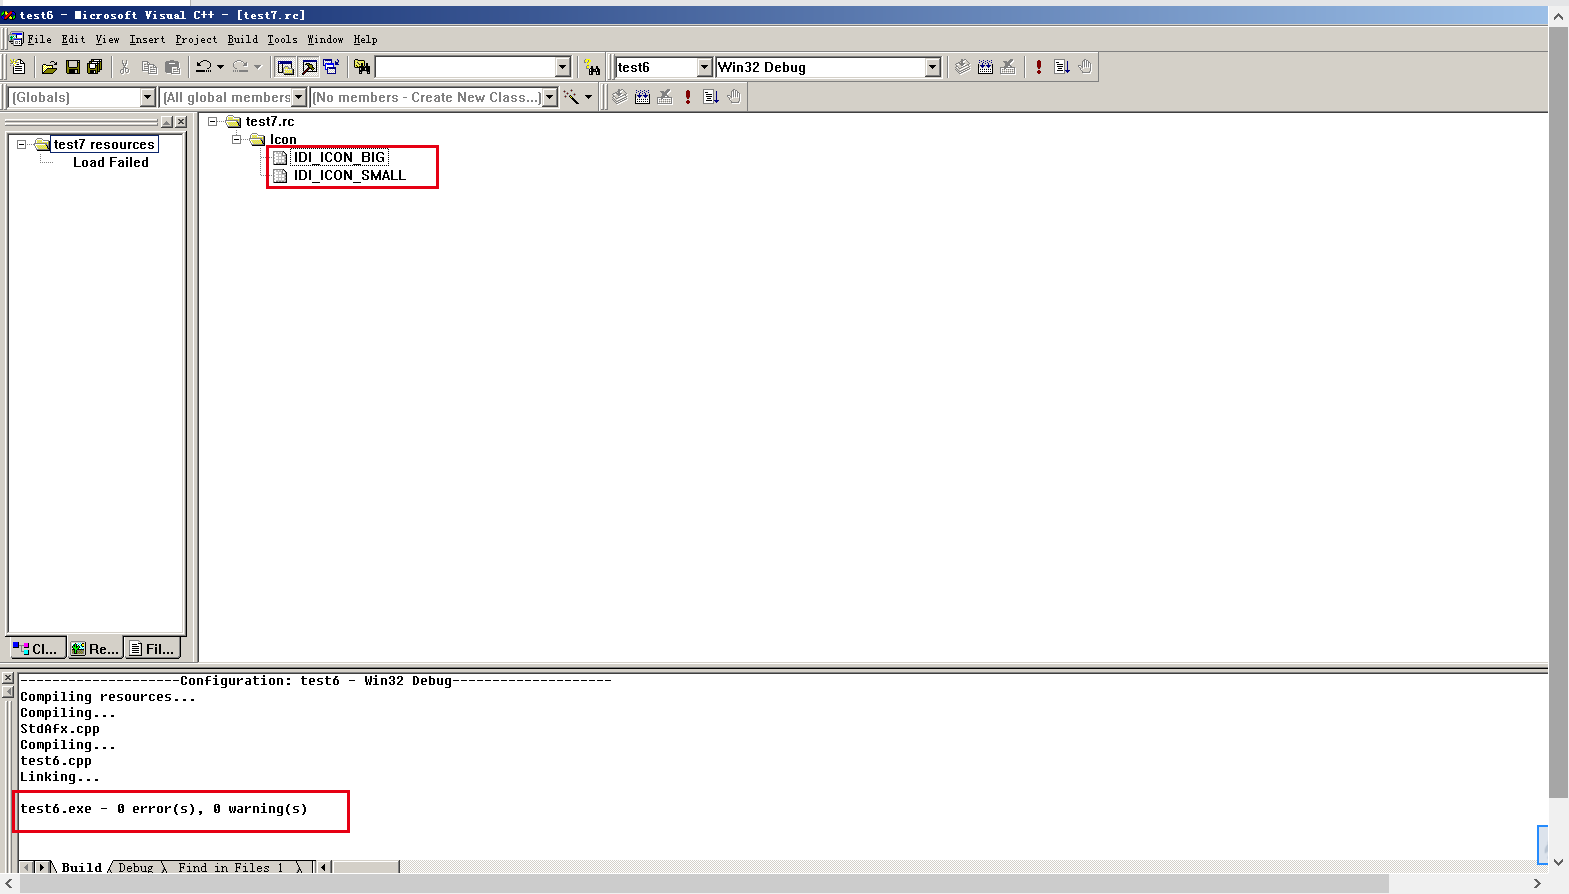Click the WizardBar actions wand icon
Image resolution: width=1569 pixels, height=894 pixels.
[571, 97]
